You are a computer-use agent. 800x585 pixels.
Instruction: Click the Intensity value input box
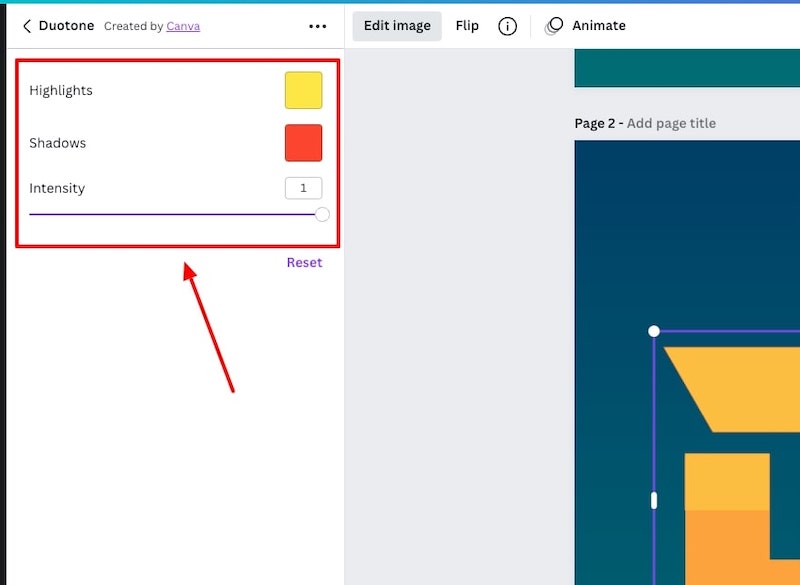(303, 188)
